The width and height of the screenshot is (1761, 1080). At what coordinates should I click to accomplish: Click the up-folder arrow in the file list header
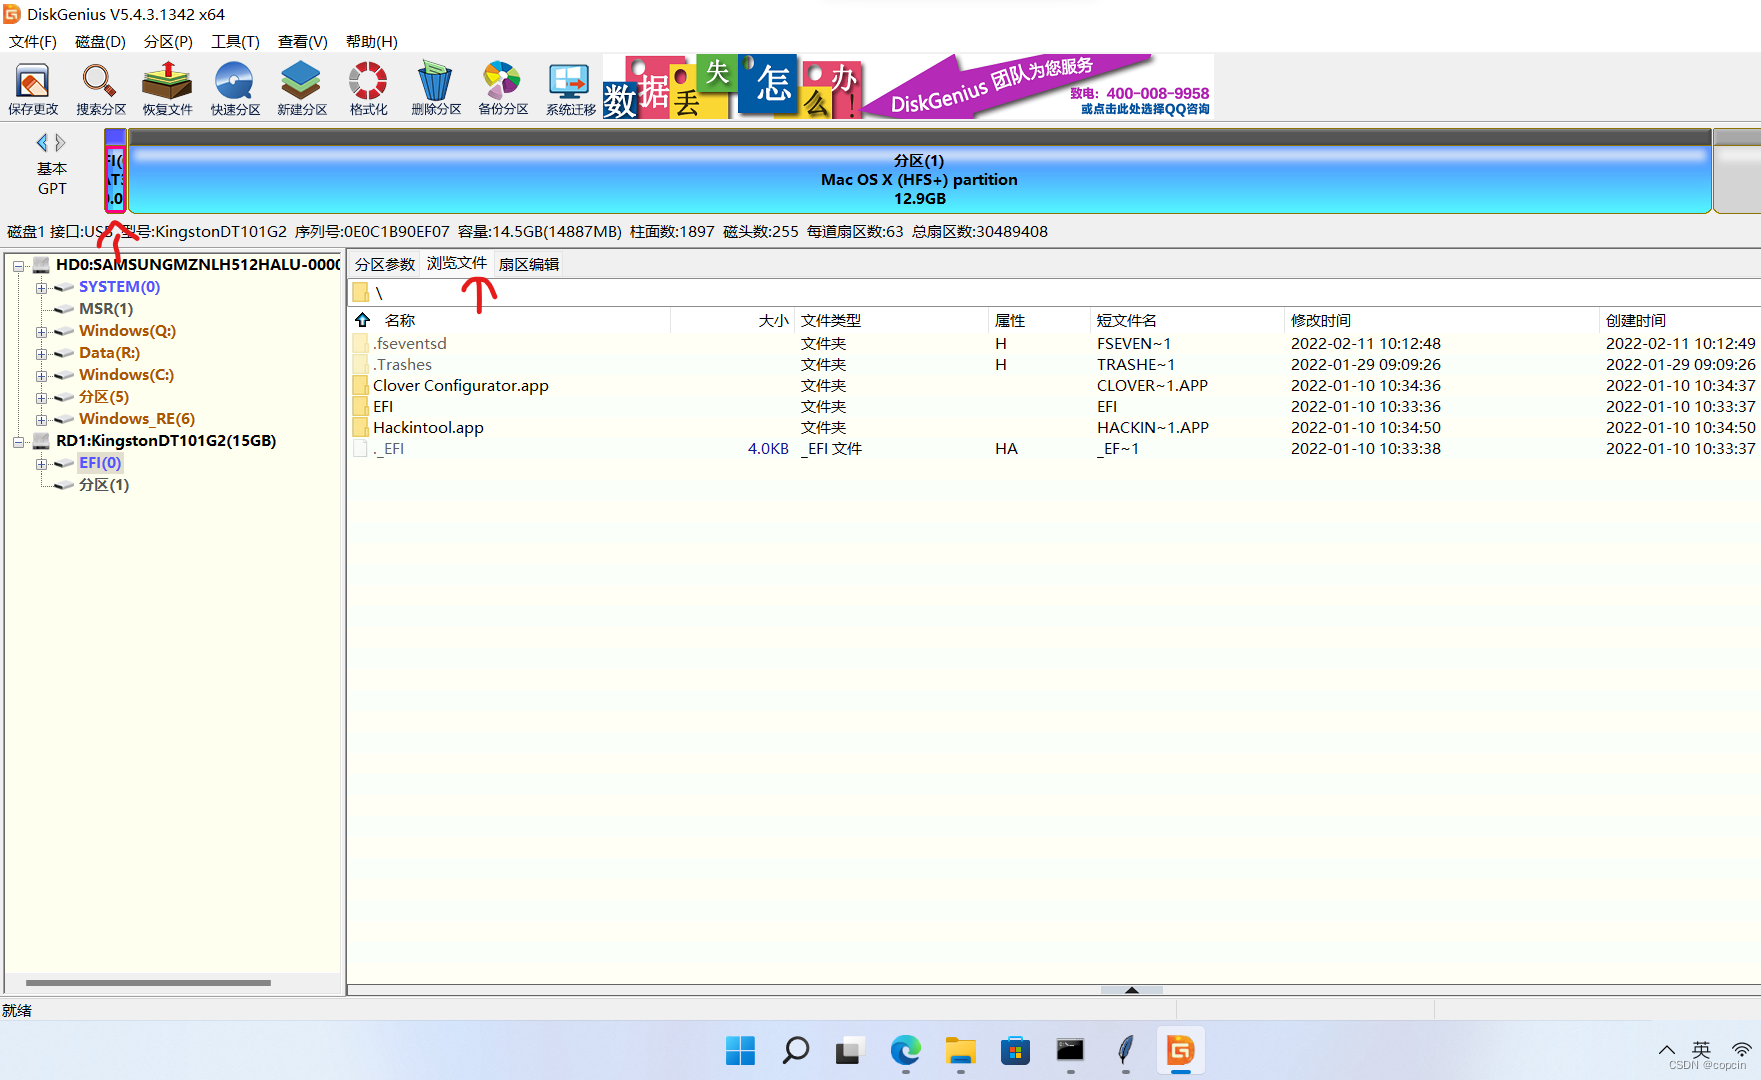click(x=363, y=320)
